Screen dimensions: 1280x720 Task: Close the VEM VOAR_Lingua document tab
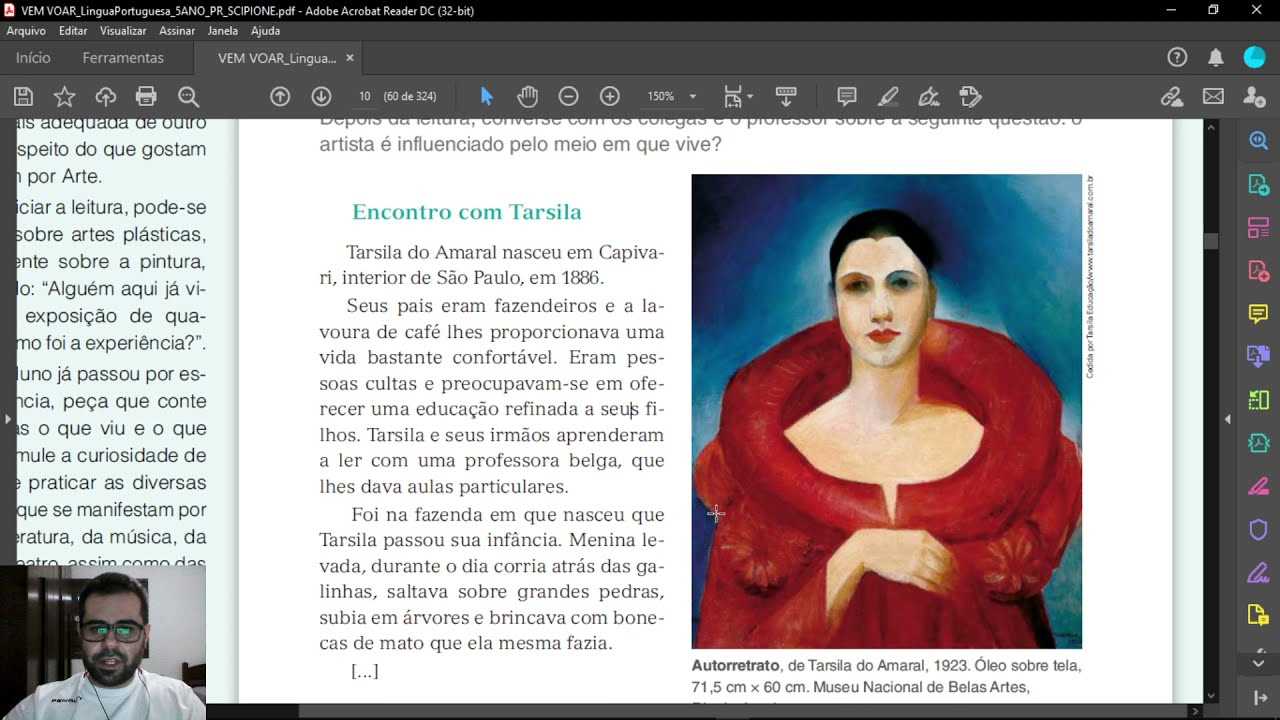350,58
